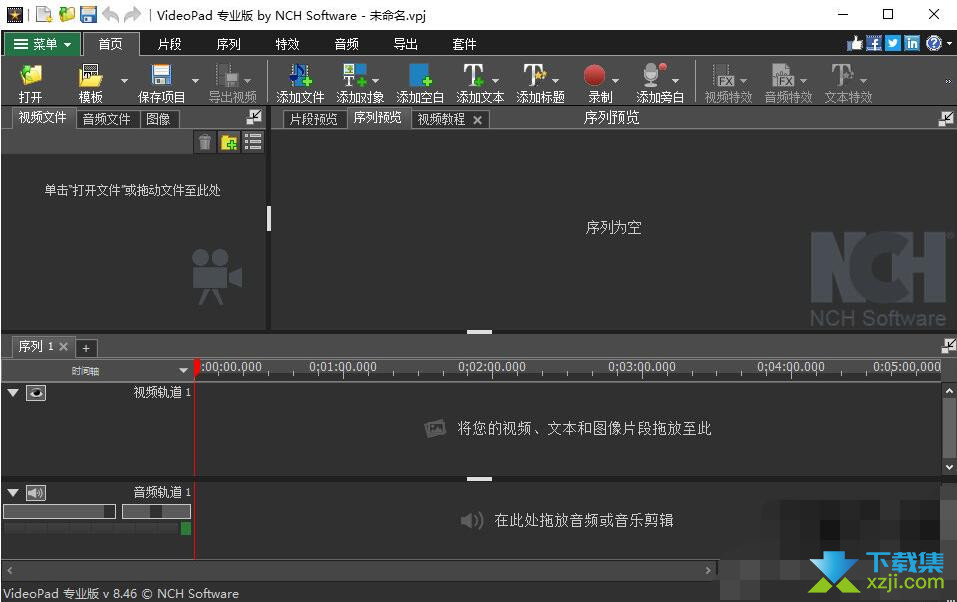Redo using the title bar arrow
Screen dimensions: 957x602
coord(132,14)
